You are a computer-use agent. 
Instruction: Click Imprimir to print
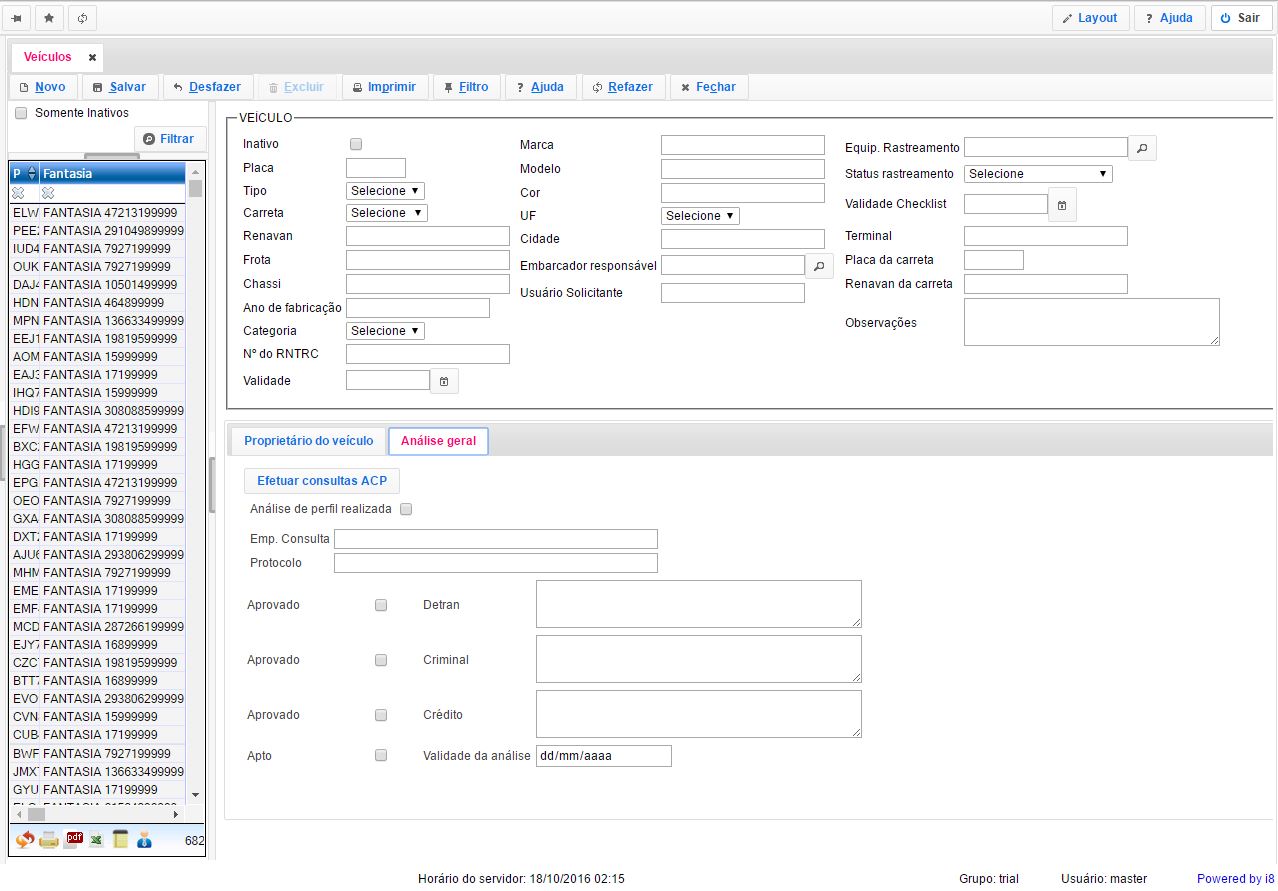(x=385, y=87)
